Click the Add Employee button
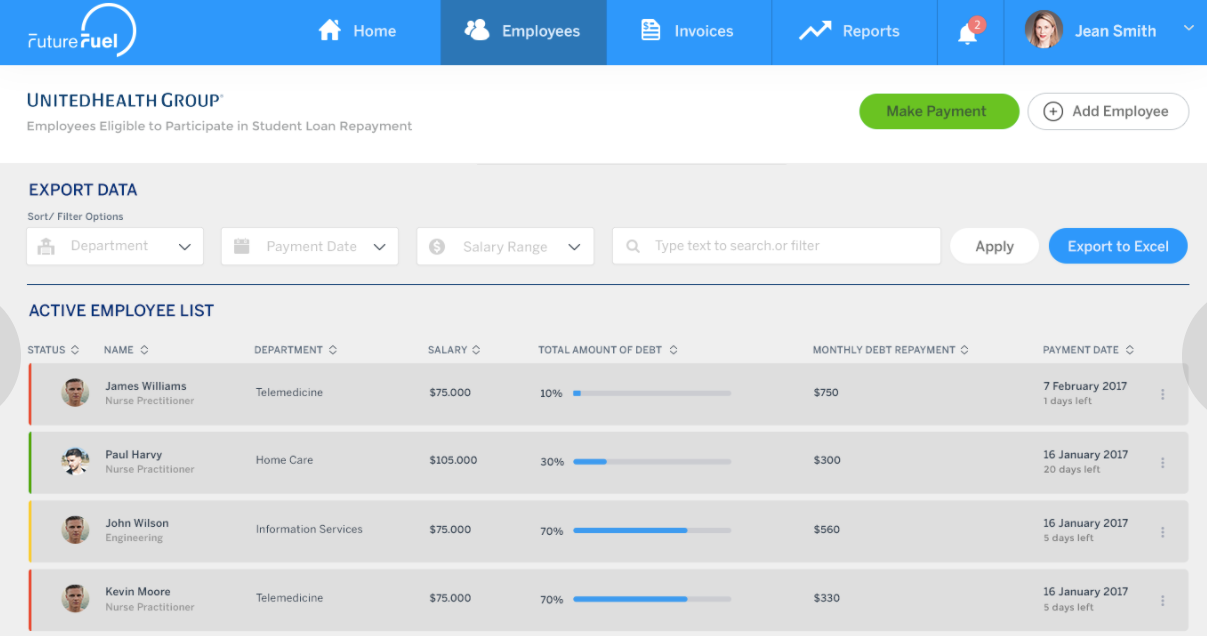This screenshot has width=1207, height=636. [1108, 112]
